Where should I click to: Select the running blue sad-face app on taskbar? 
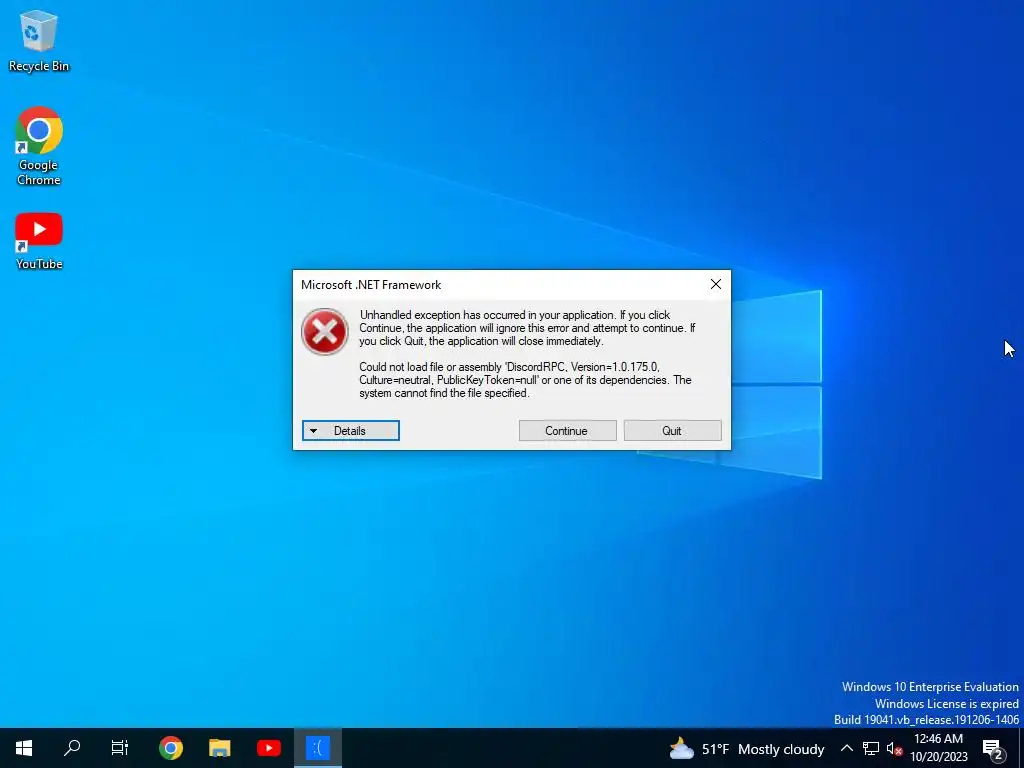tap(318, 748)
